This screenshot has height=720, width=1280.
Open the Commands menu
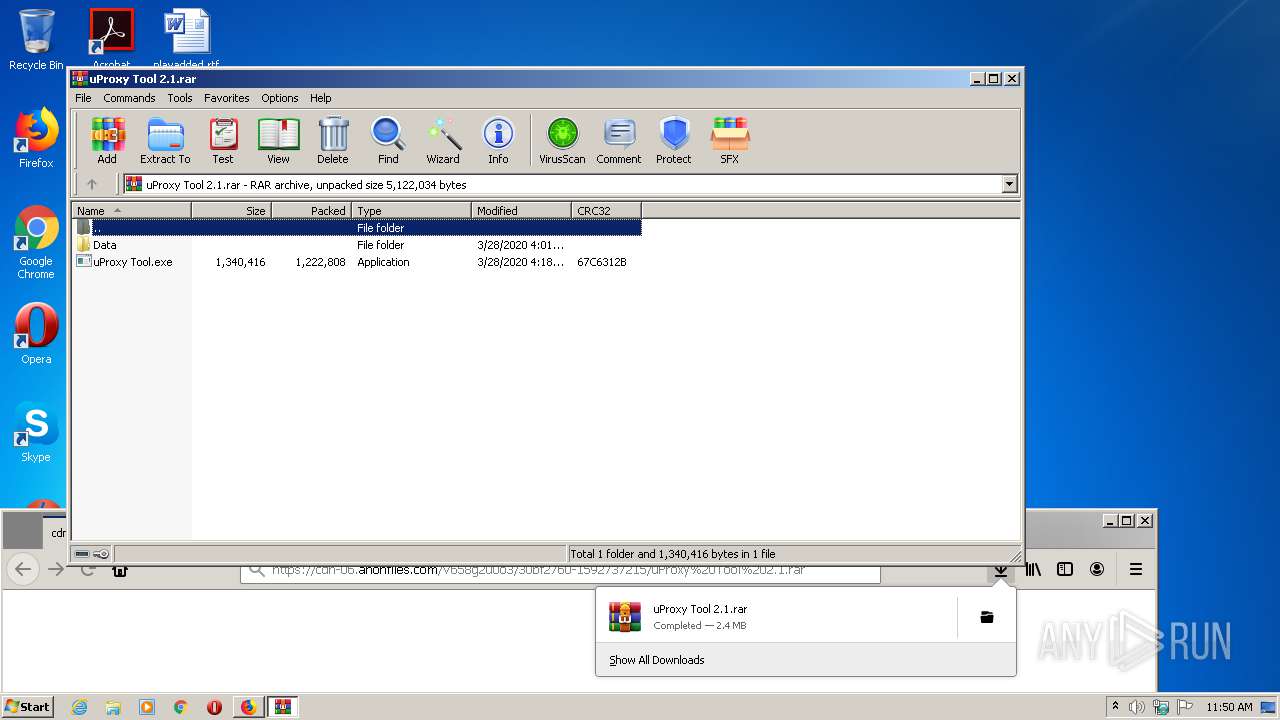129,98
